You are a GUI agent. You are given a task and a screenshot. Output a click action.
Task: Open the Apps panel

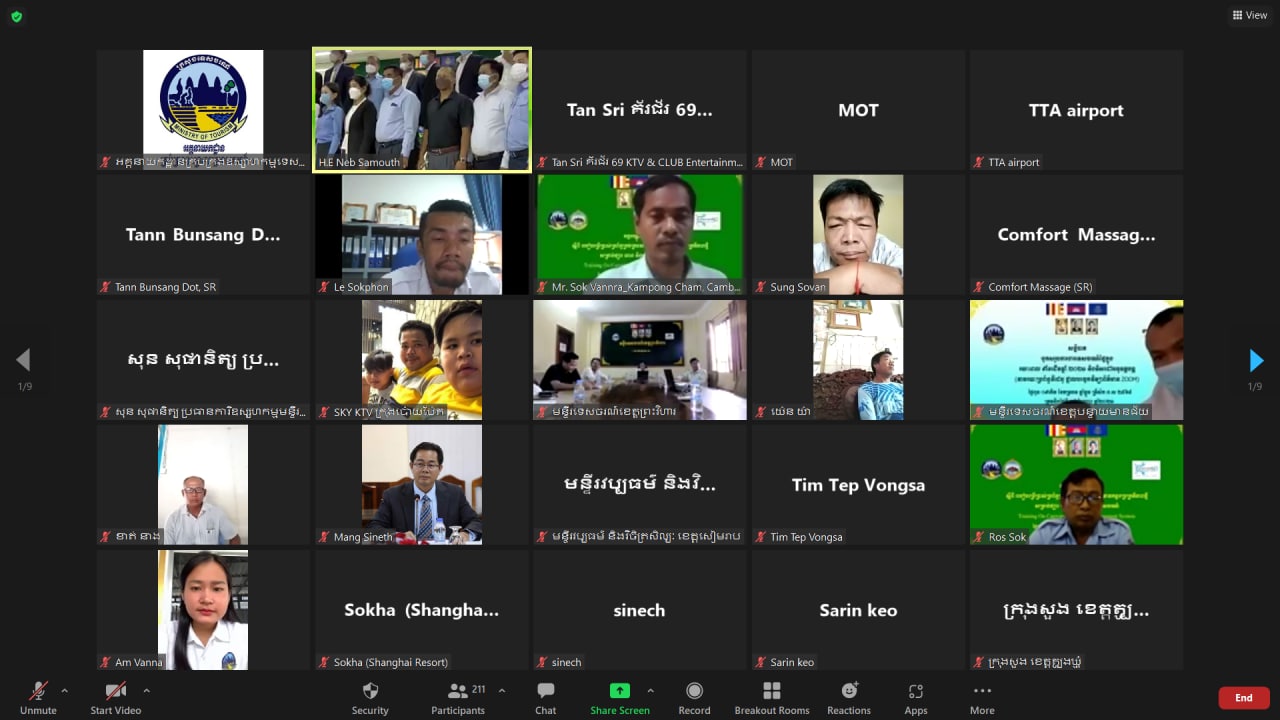click(915, 691)
